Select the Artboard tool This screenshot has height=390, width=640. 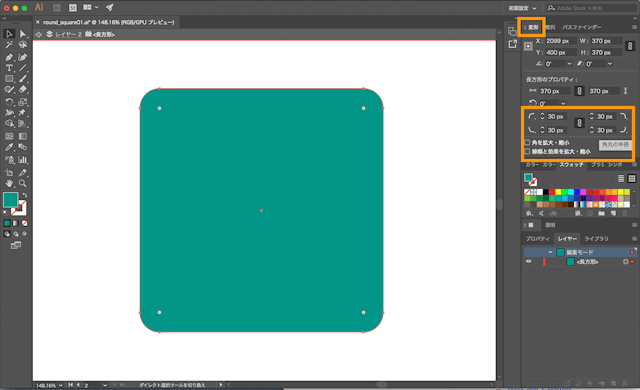coord(9,173)
